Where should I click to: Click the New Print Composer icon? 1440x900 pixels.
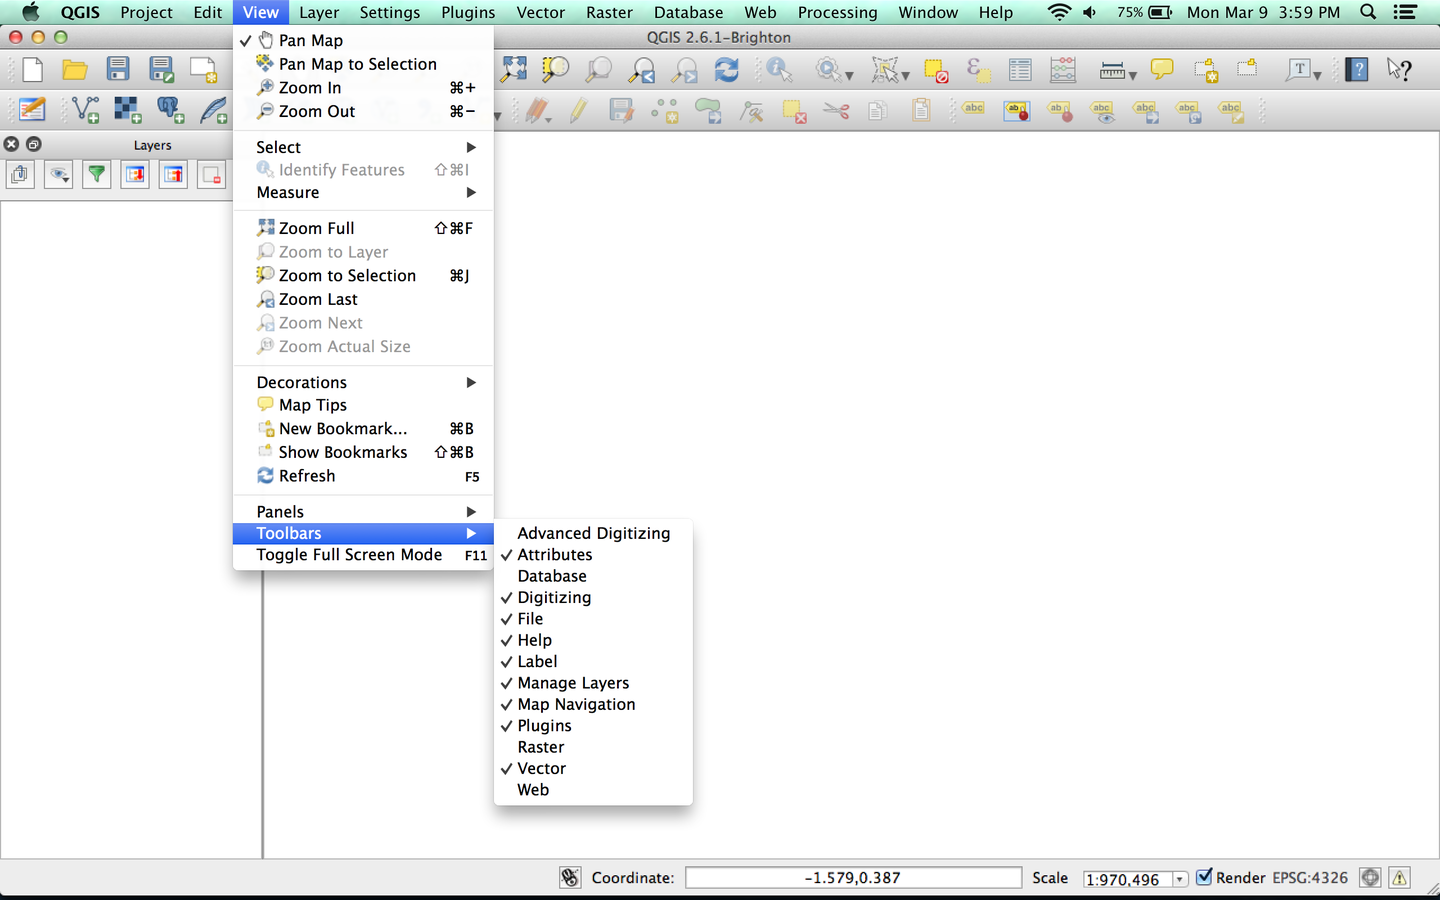point(204,70)
